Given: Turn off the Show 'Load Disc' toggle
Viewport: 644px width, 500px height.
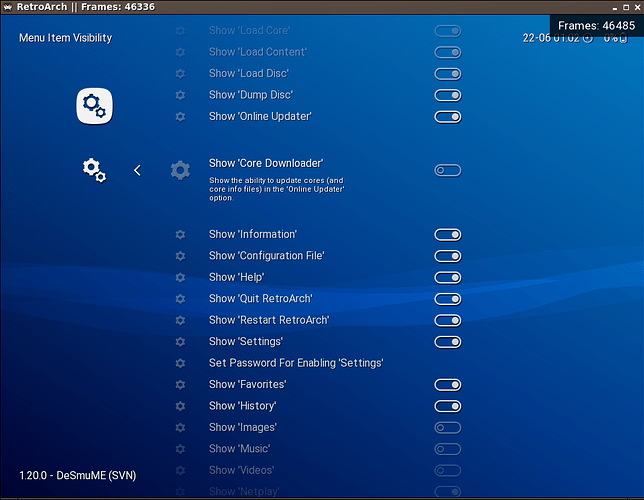Looking at the screenshot, I should point(448,74).
